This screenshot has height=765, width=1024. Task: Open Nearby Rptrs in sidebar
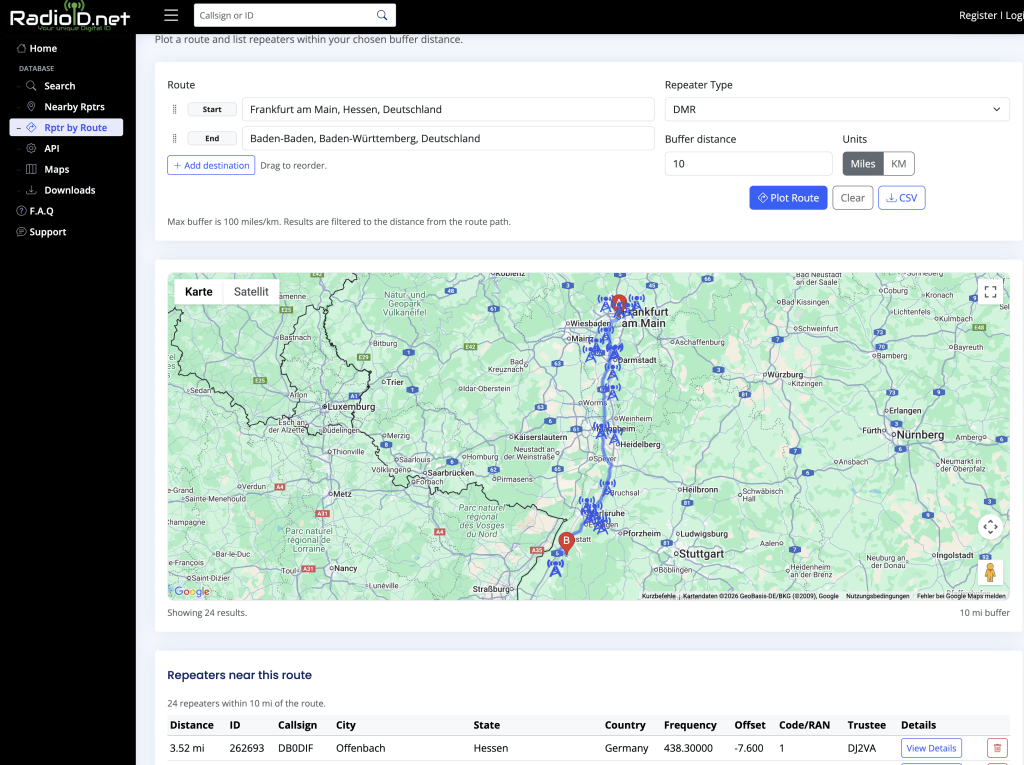74,107
